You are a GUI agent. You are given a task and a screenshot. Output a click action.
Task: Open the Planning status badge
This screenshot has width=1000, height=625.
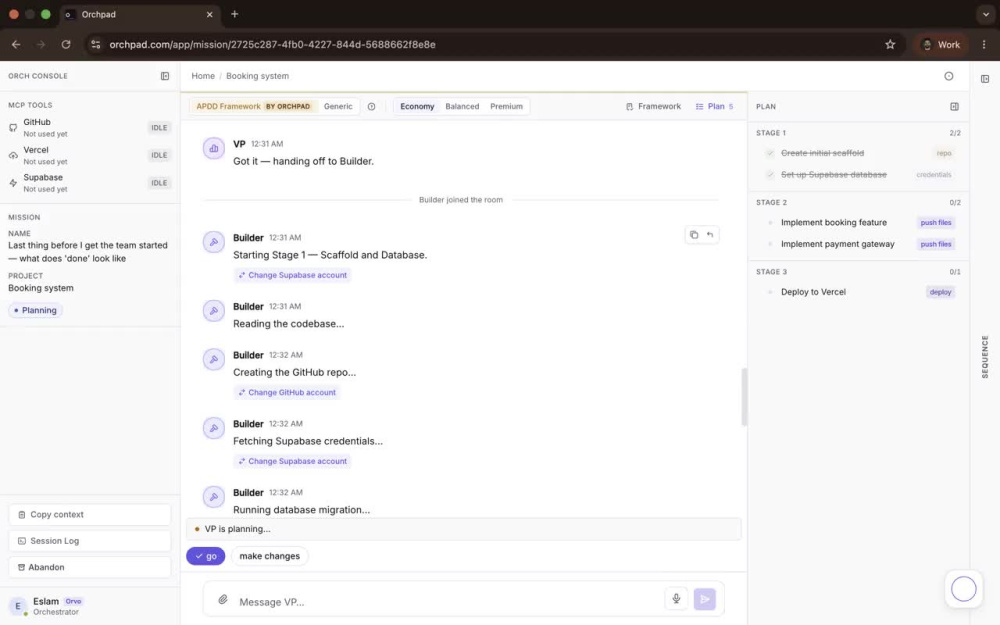click(x=35, y=311)
